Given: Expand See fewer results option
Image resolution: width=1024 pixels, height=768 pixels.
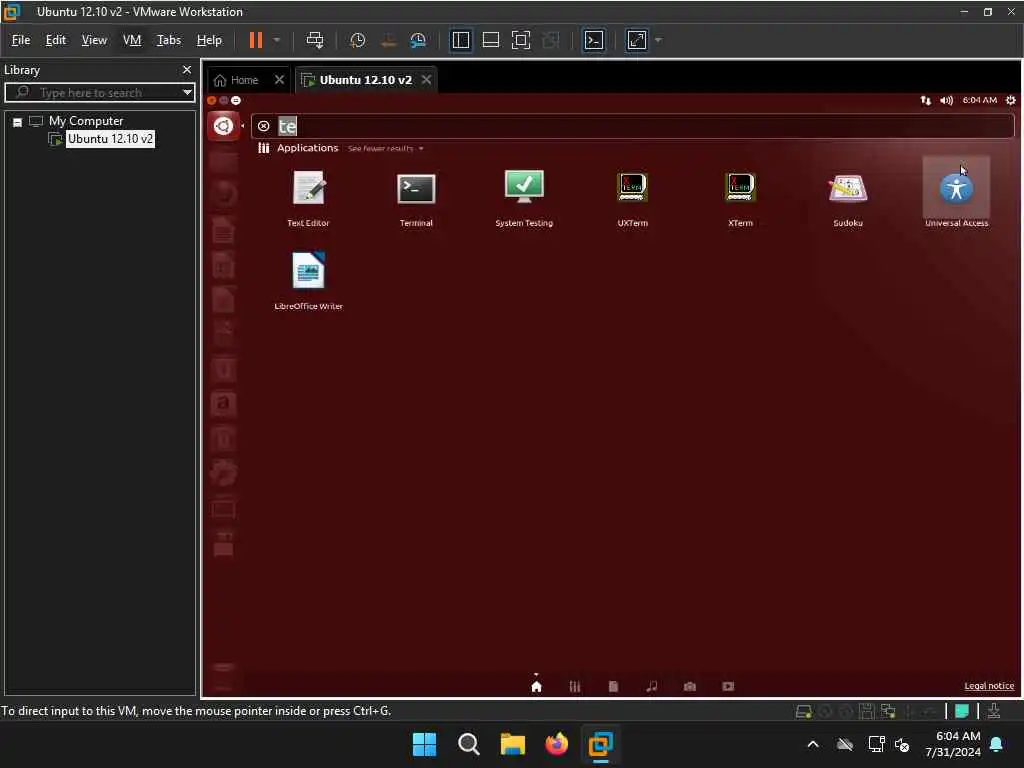Looking at the screenshot, I should (385, 148).
